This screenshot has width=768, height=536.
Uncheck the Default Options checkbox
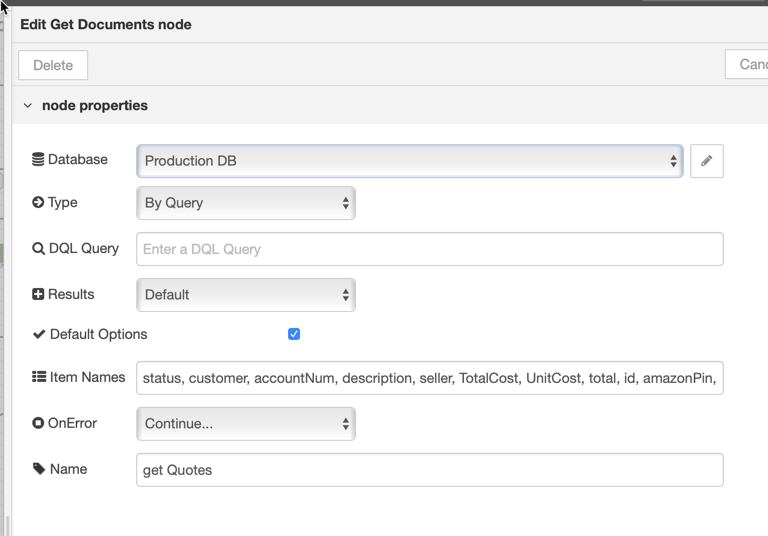point(294,334)
